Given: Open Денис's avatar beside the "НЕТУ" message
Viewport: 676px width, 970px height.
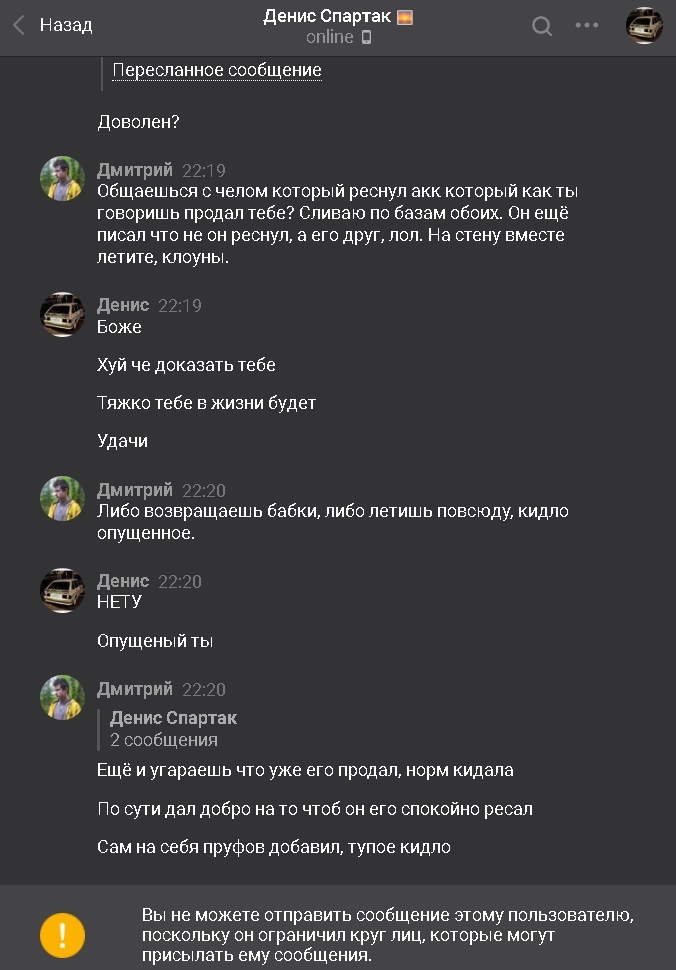Looking at the screenshot, I should pyautogui.click(x=62, y=590).
